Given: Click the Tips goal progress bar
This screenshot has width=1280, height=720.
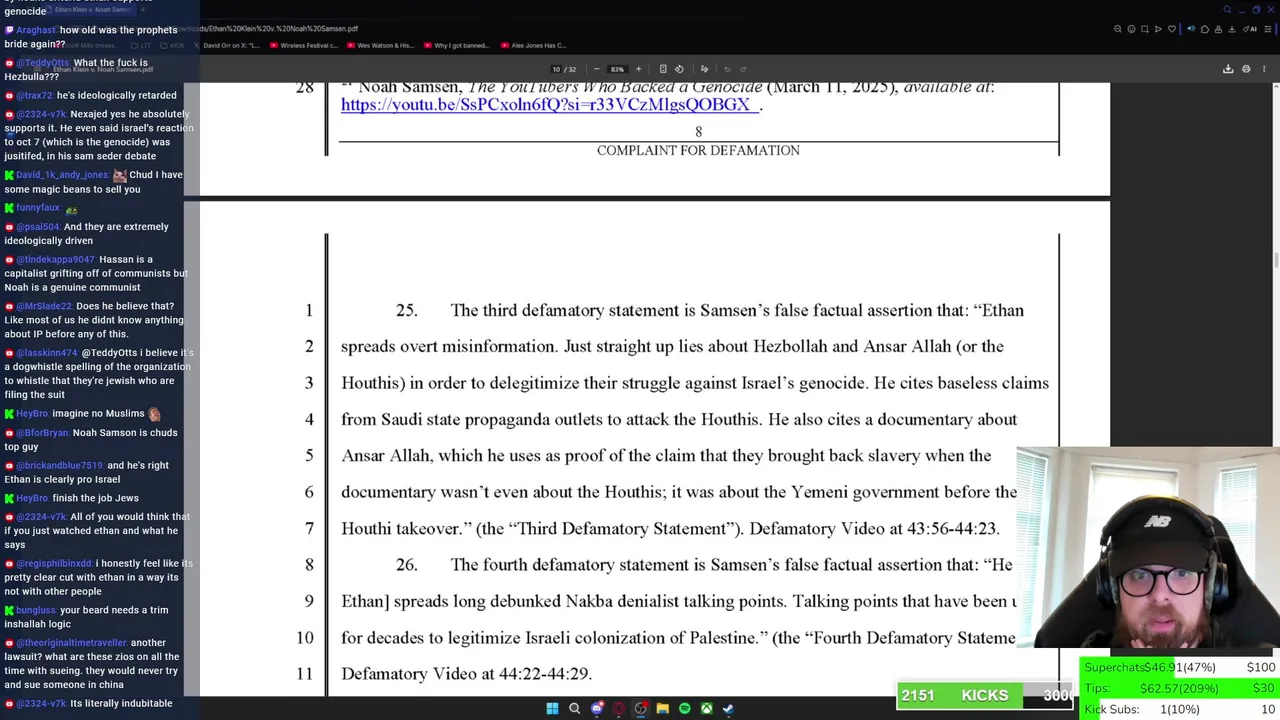Looking at the screenshot, I should (1180, 688).
